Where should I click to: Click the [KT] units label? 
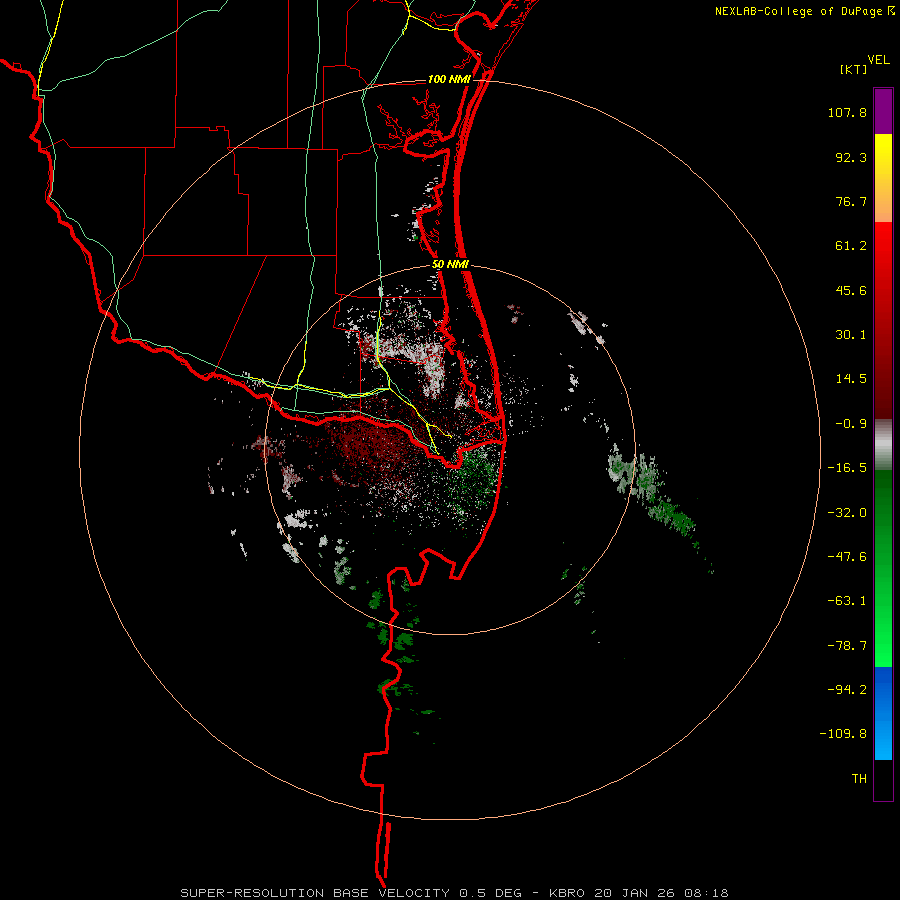853,69
